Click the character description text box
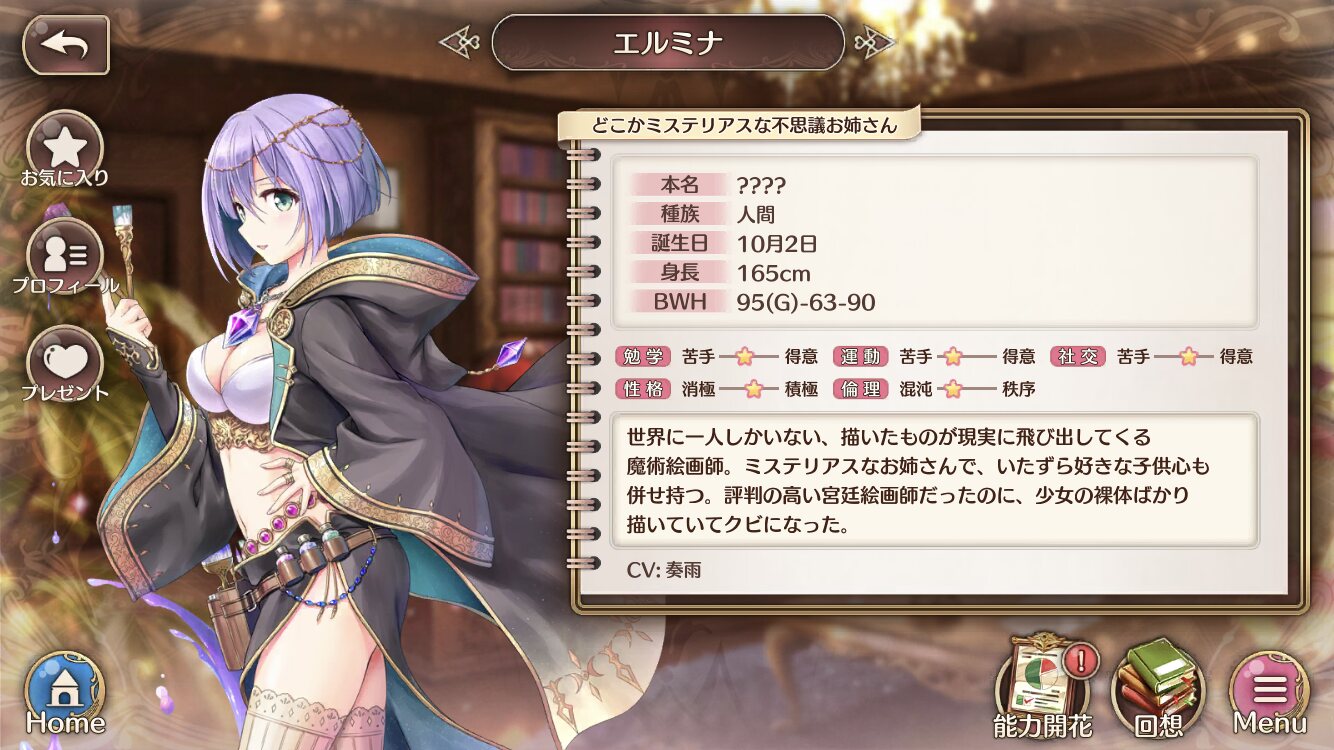Viewport: 1334px width, 750px height. click(x=934, y=480)
